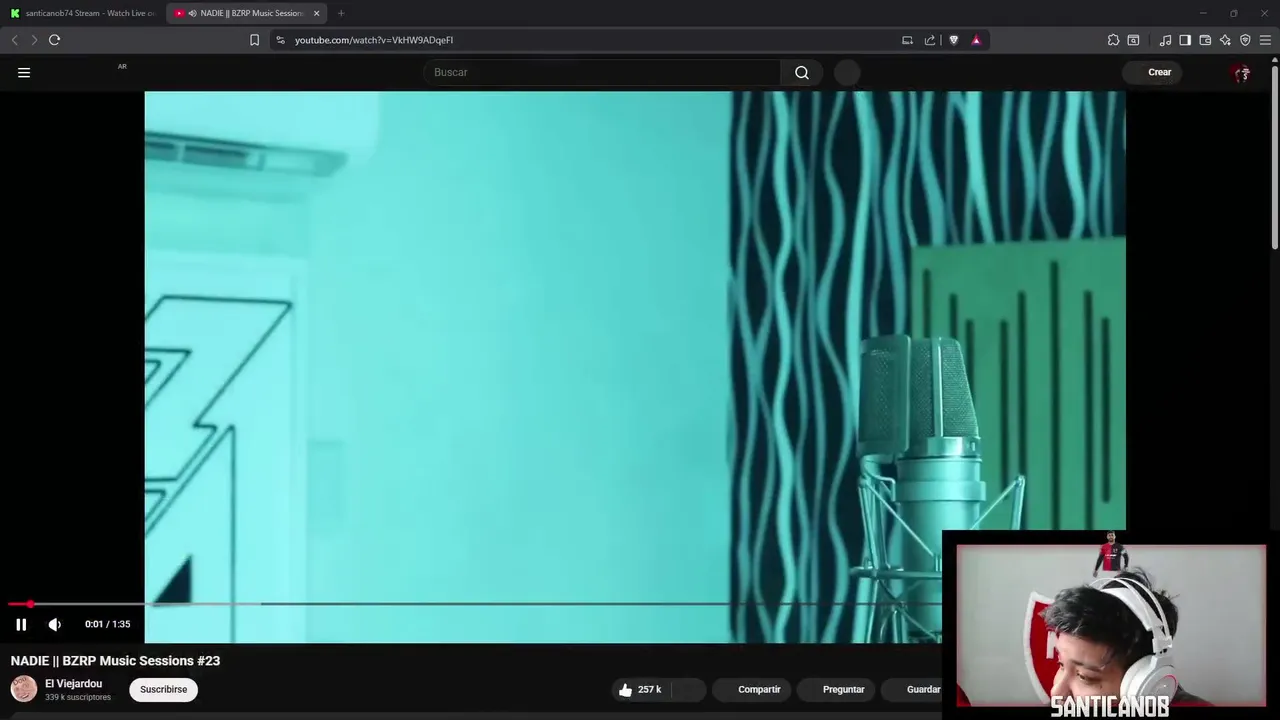This screenshot has width=1280, height=720.
Task: Switch to the santicanob74 Stream tab
Action: (82, 13)
